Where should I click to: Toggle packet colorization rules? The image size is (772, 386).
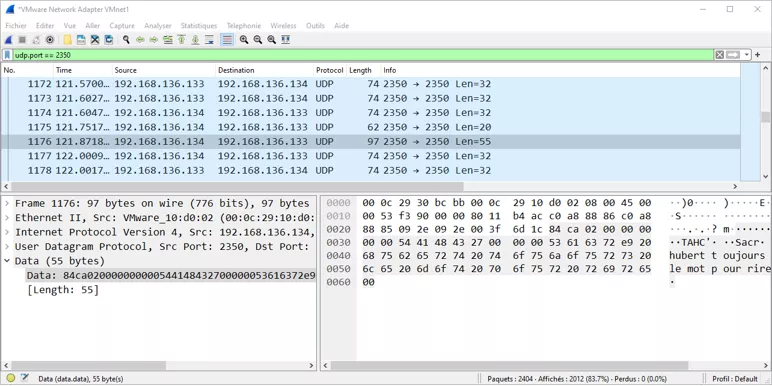226,40
